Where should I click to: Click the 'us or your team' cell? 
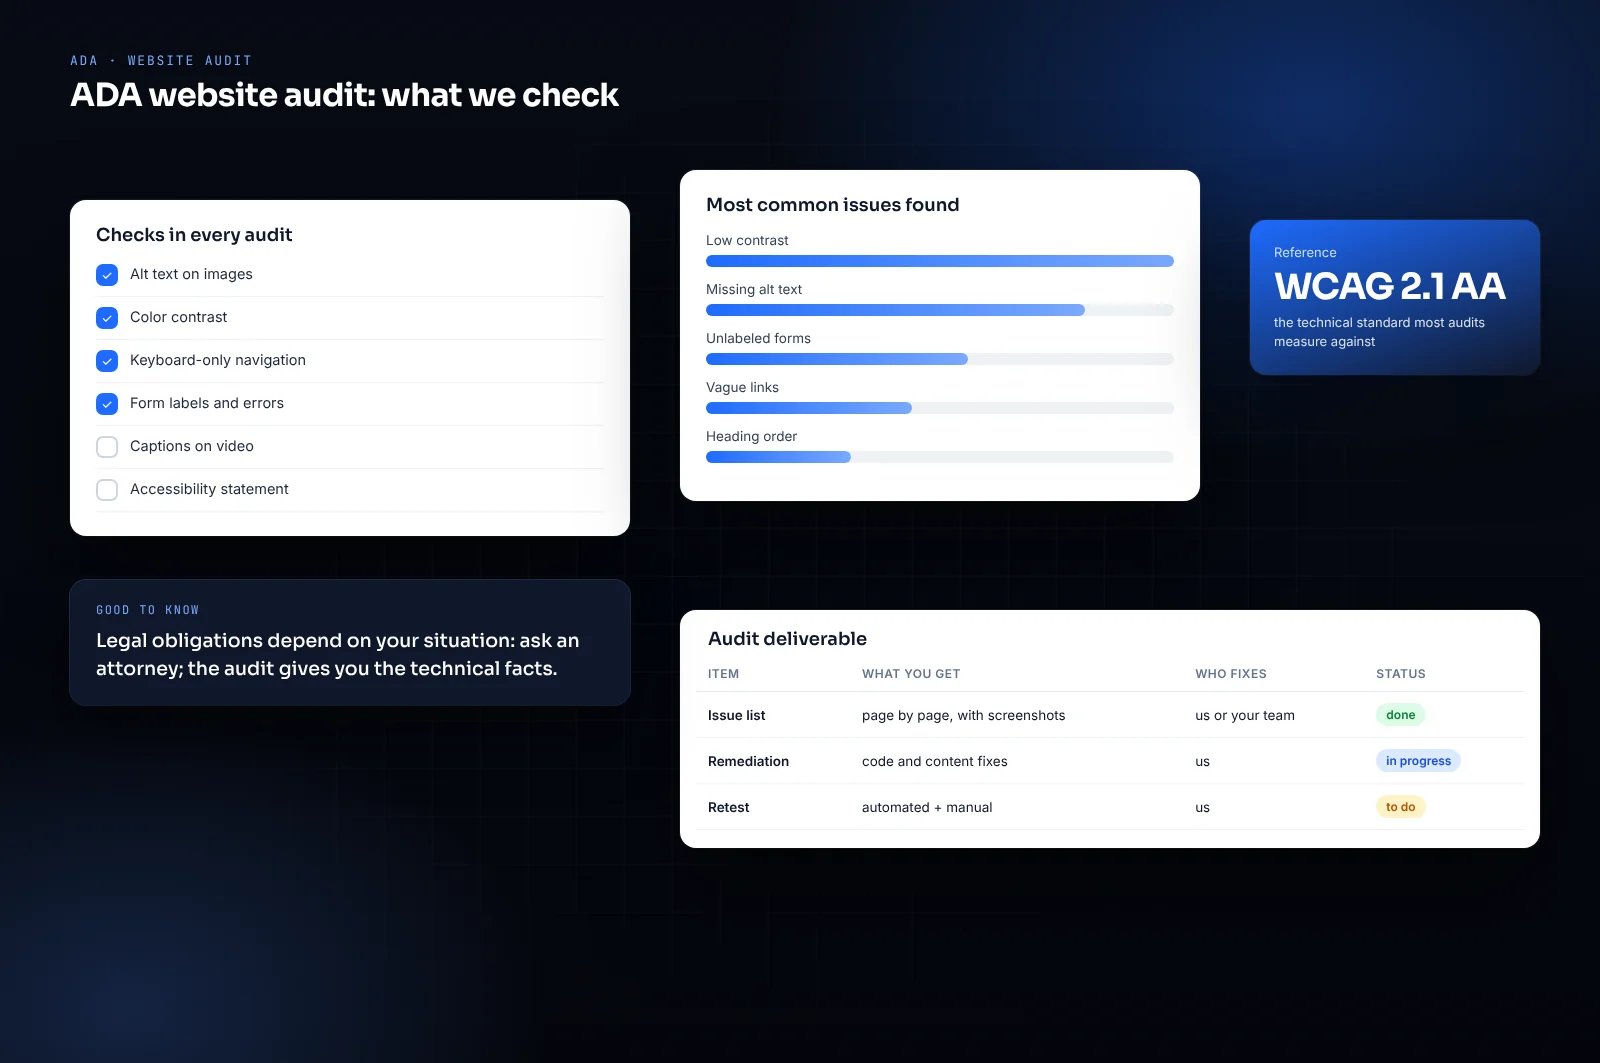pyautogui.click(x=1245, y=715)
